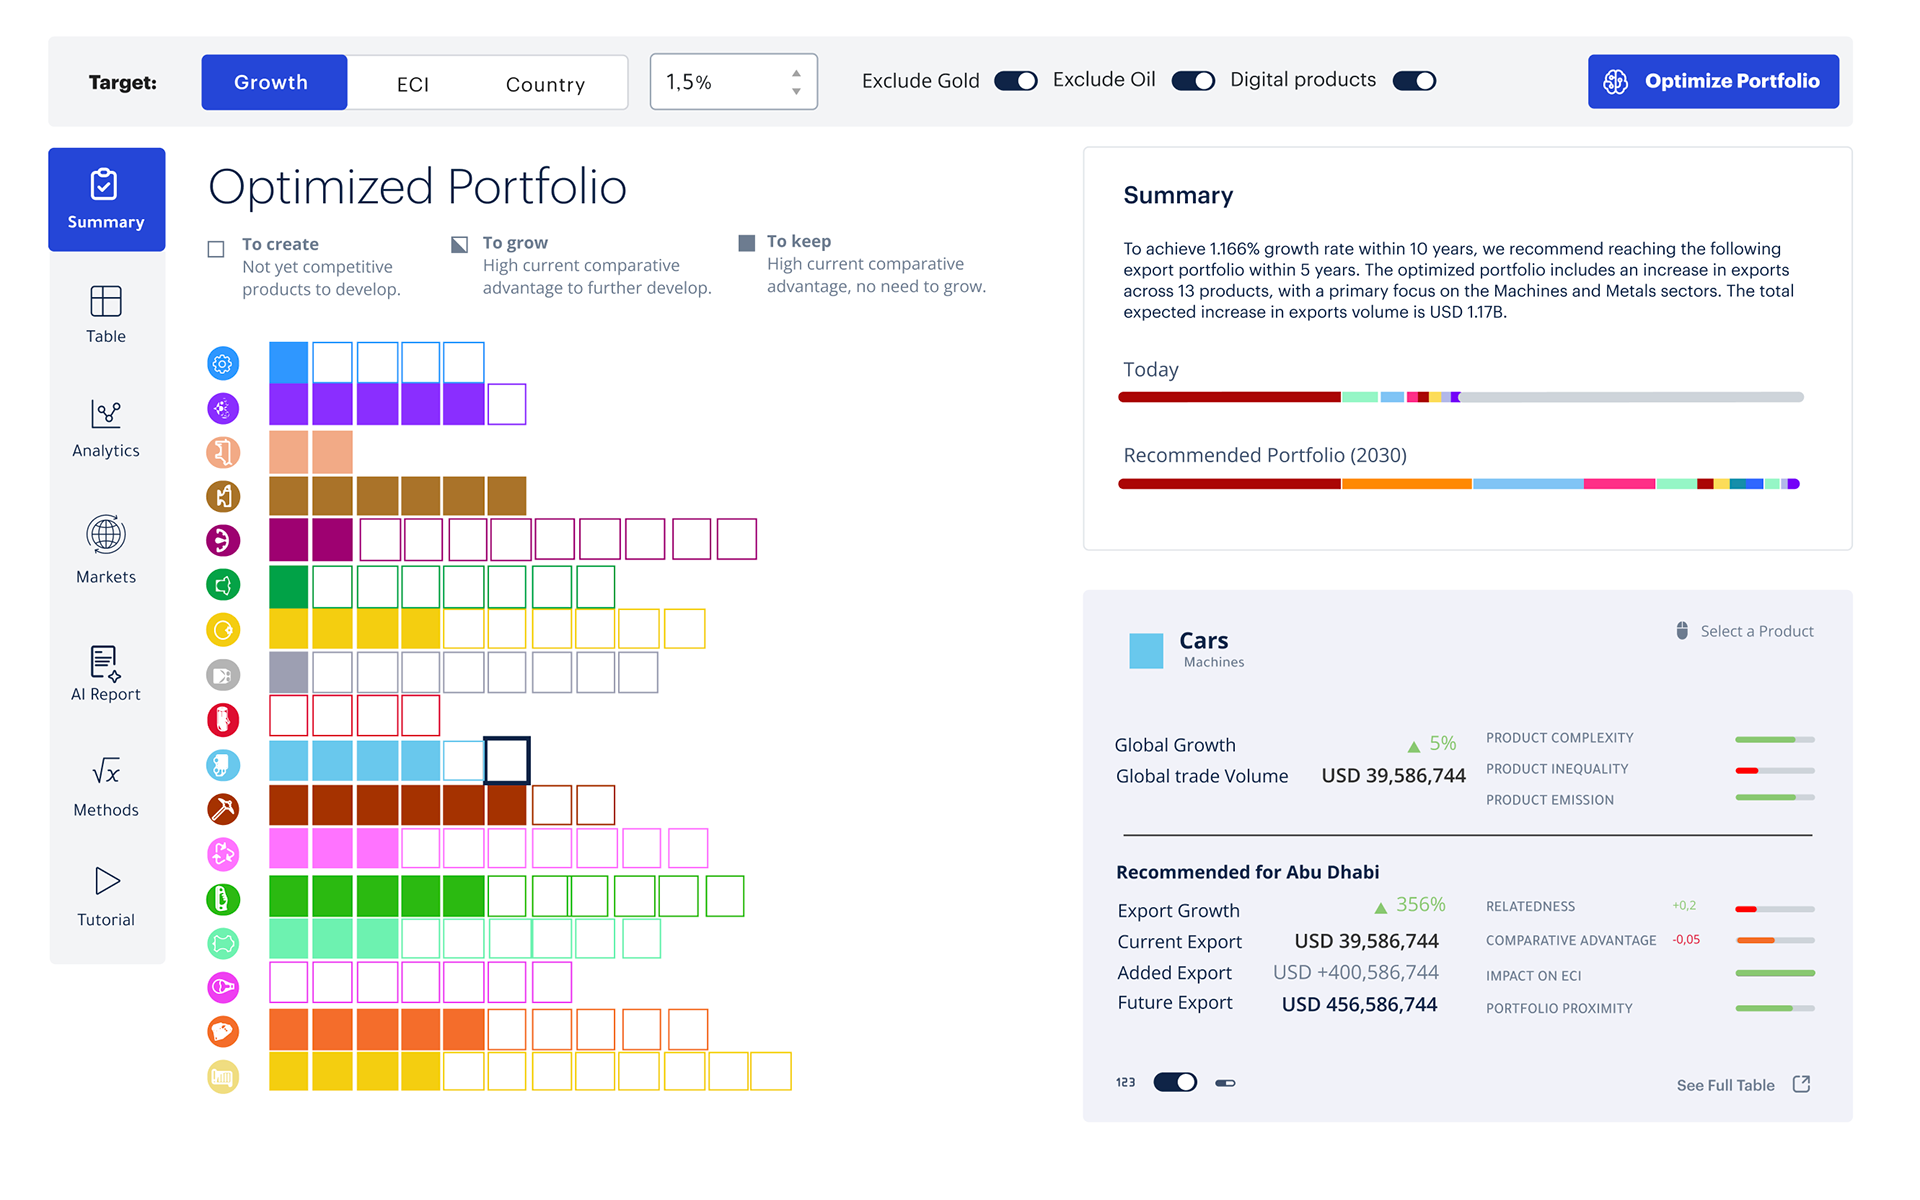Screen dimensions: 1920x1200
Task: Click the Optimize Portfolio button
Action: [1713, 82]
